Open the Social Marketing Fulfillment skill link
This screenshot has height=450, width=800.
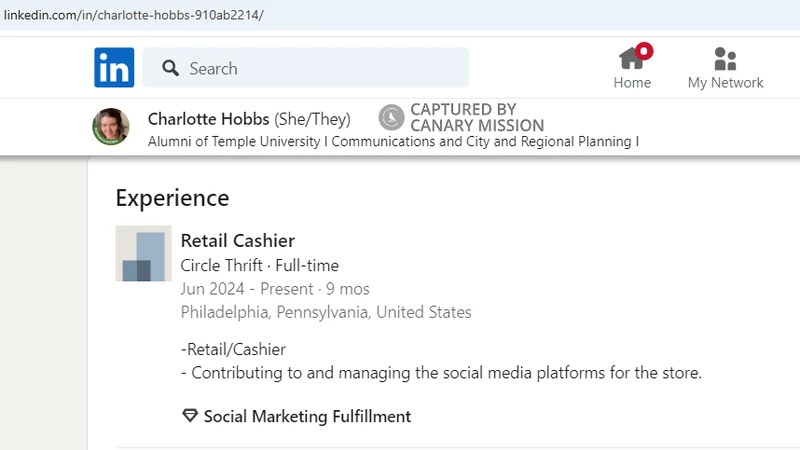coord(307,416)
